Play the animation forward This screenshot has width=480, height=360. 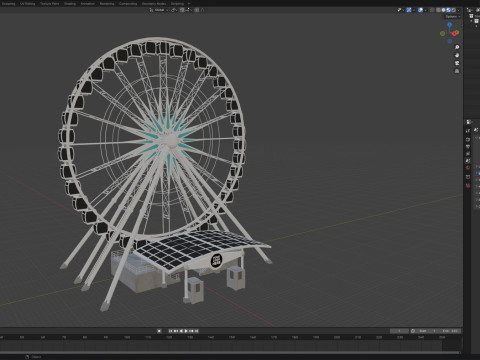(186, 331)
